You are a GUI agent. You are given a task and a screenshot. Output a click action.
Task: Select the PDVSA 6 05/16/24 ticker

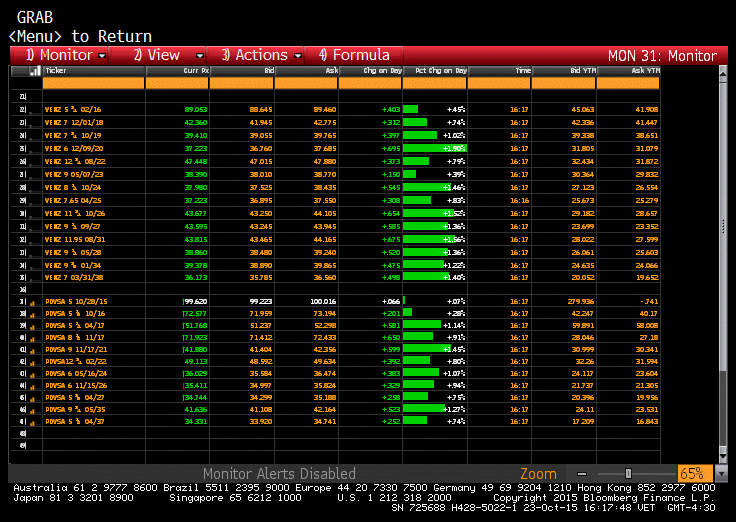tap(76, 374)
